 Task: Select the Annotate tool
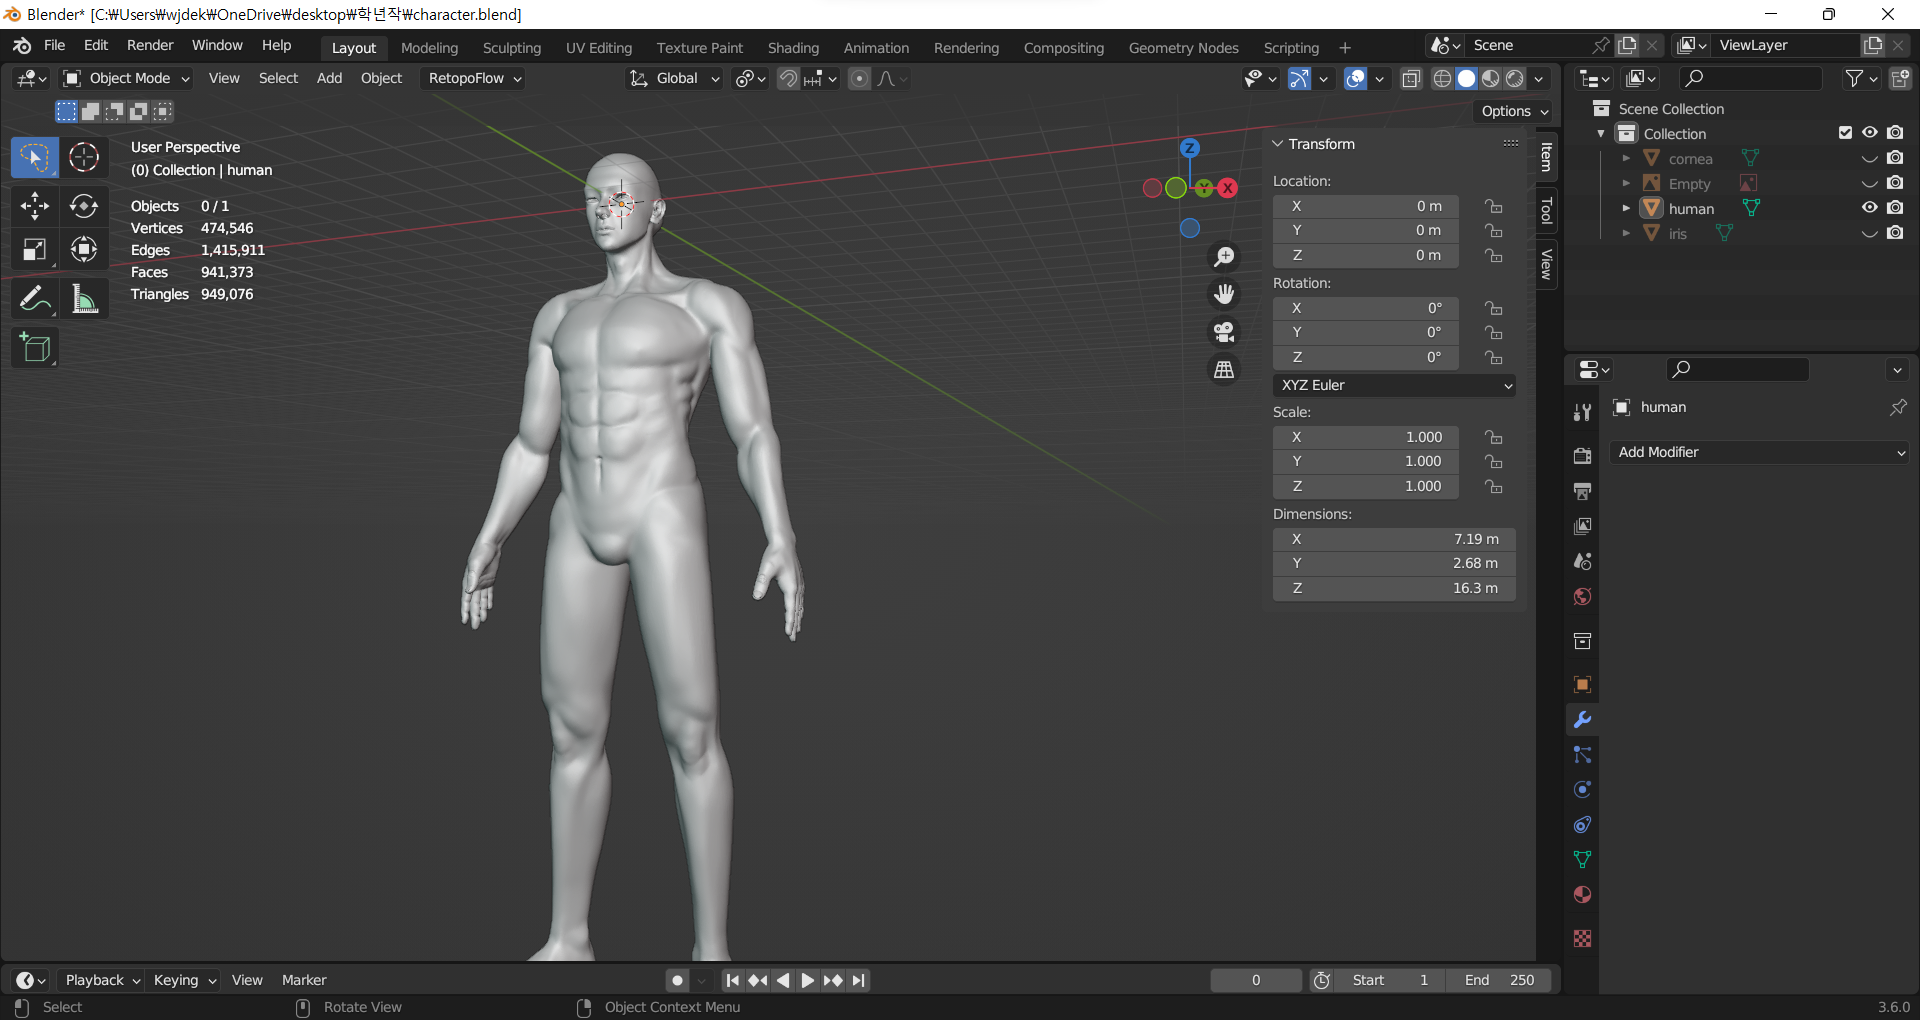tap(34, 298)
